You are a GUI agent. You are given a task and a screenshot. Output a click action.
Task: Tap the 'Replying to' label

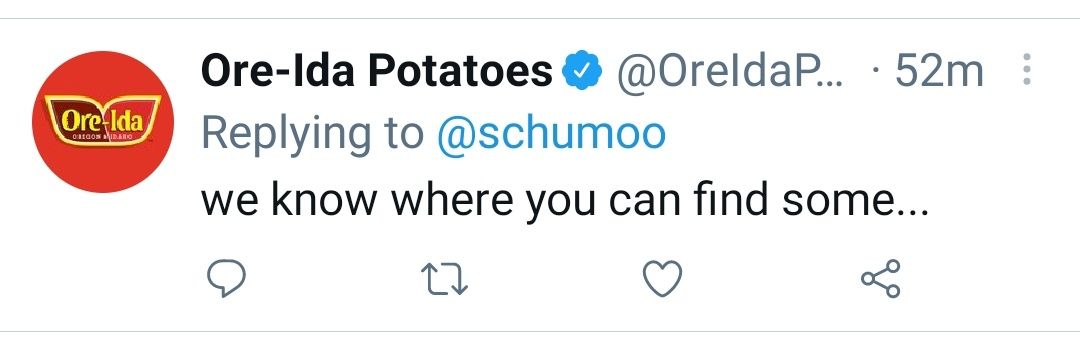click(313, 136)
